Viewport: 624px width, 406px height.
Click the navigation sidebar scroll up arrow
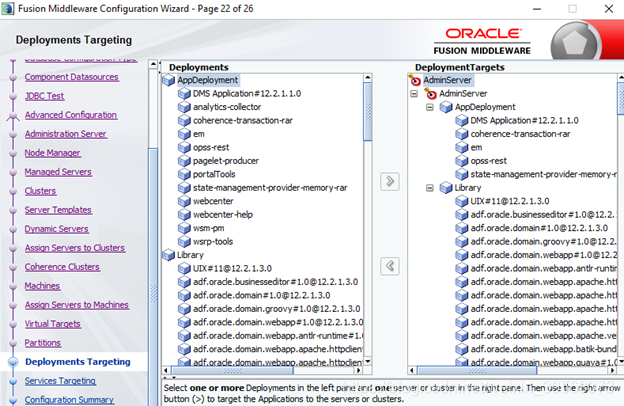[x=153, y=64]
